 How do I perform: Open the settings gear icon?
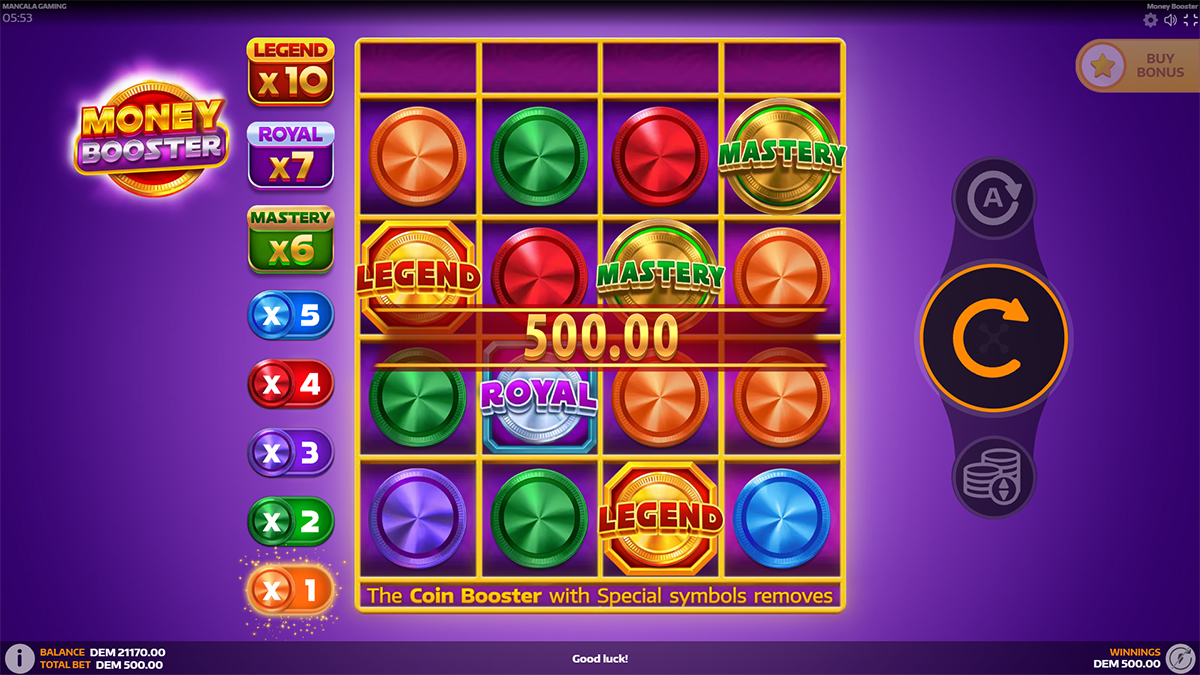click(1150, 19)
